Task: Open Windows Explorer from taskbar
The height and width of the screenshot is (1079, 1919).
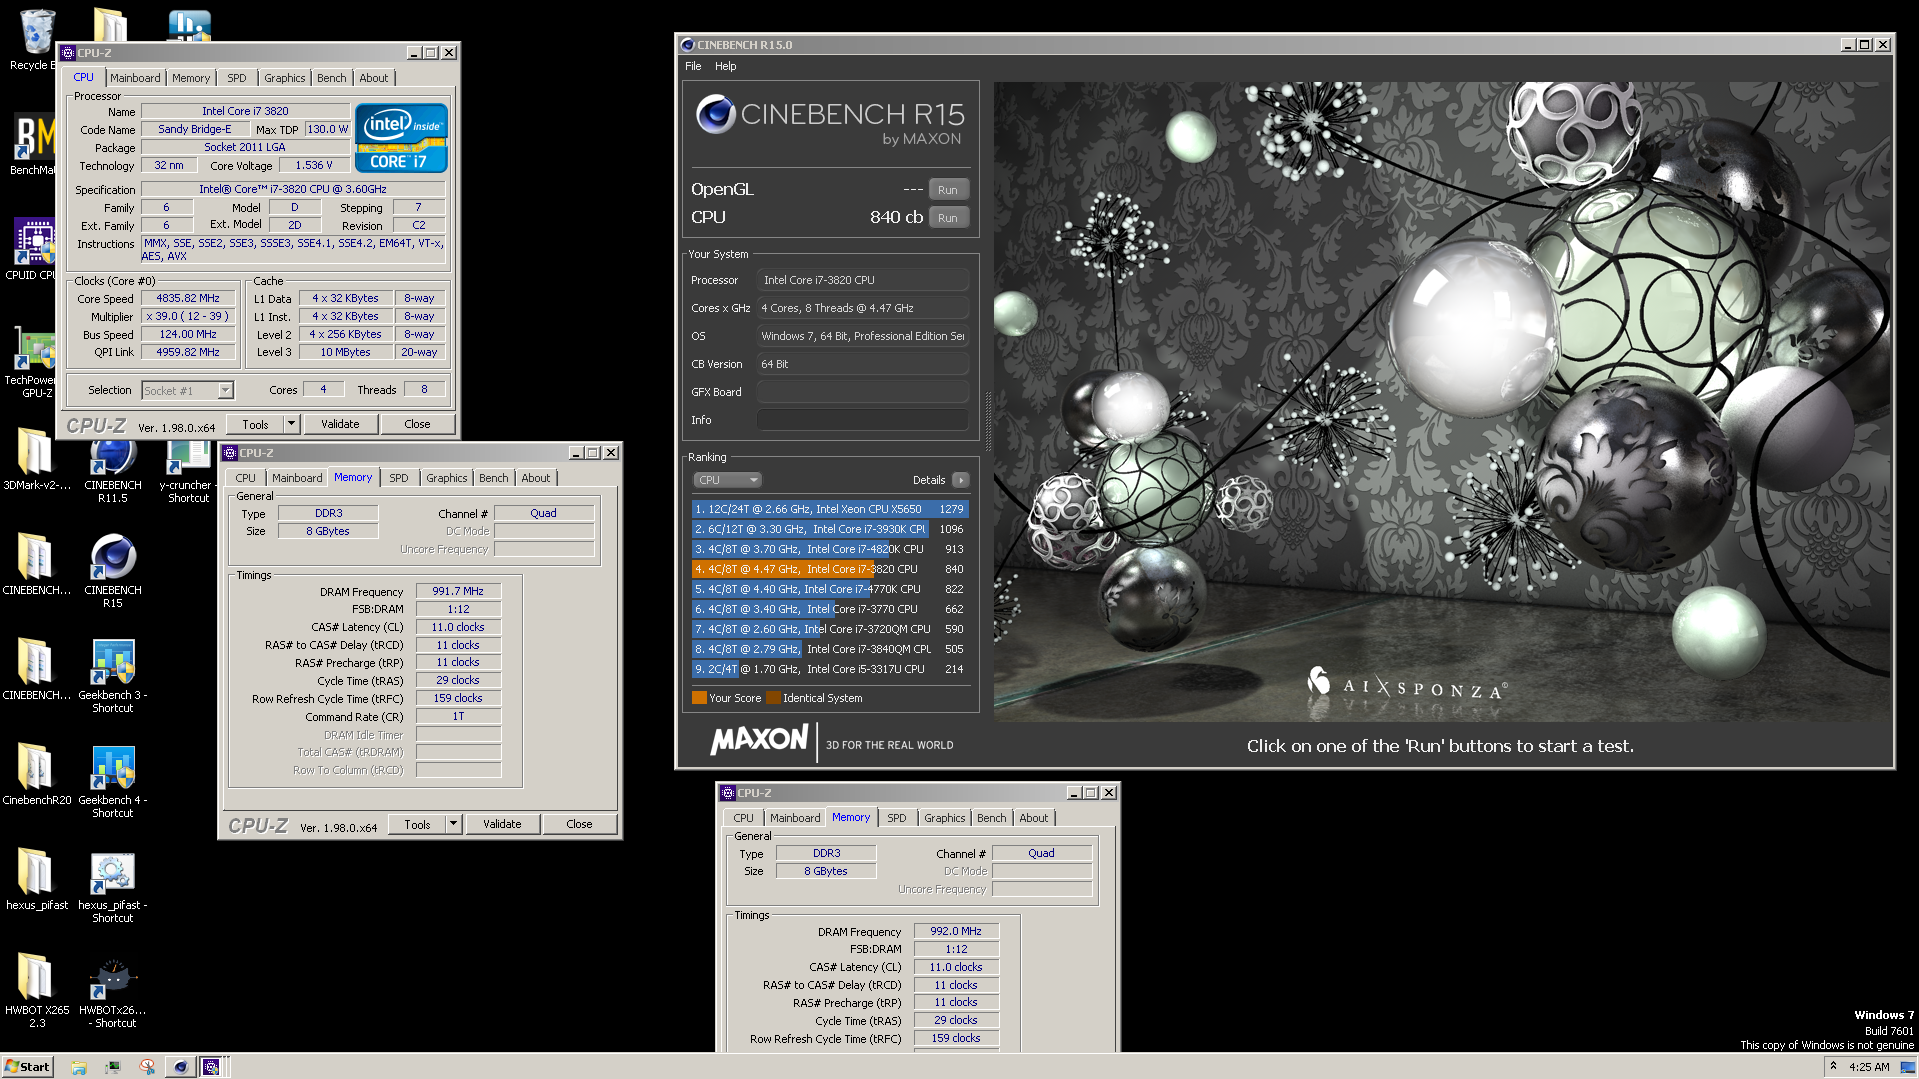Action: click(x=79, y=1067)
